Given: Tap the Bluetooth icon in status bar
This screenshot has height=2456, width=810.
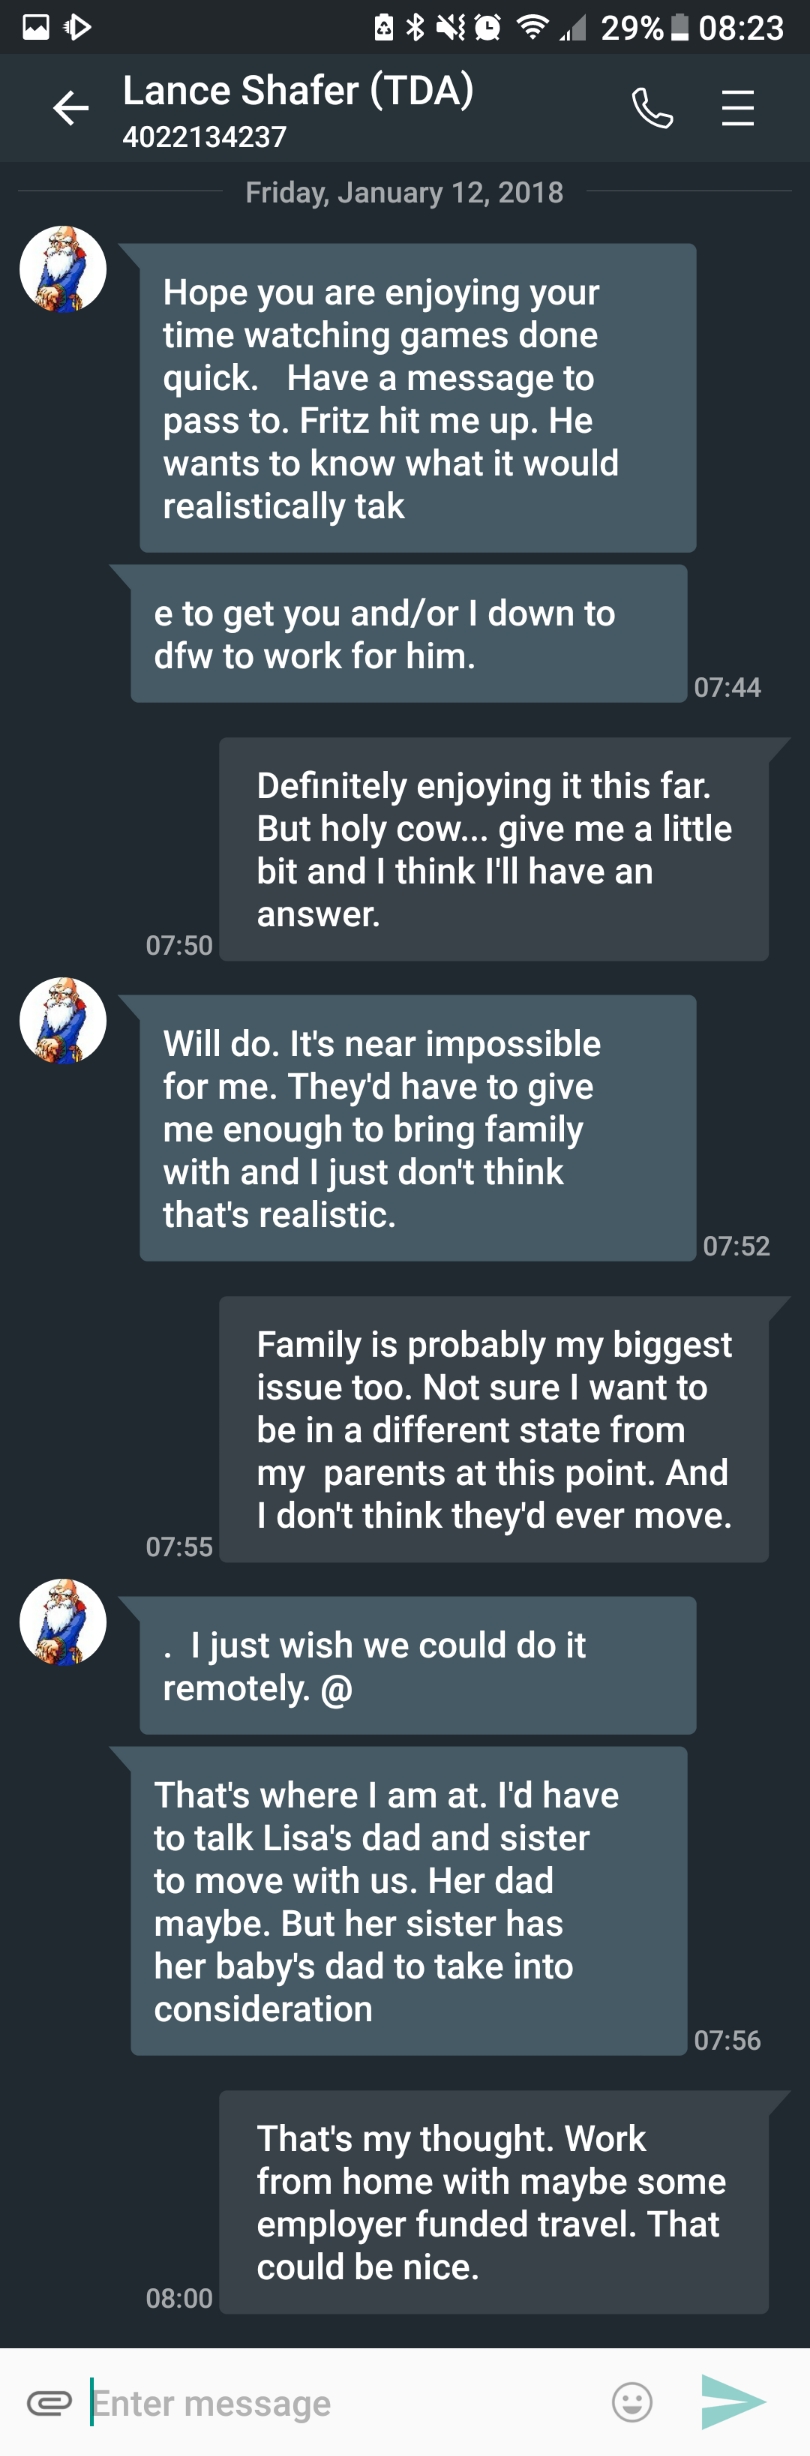Looking at the screenshot, I should pyautogui.click(x=415, y=27).
